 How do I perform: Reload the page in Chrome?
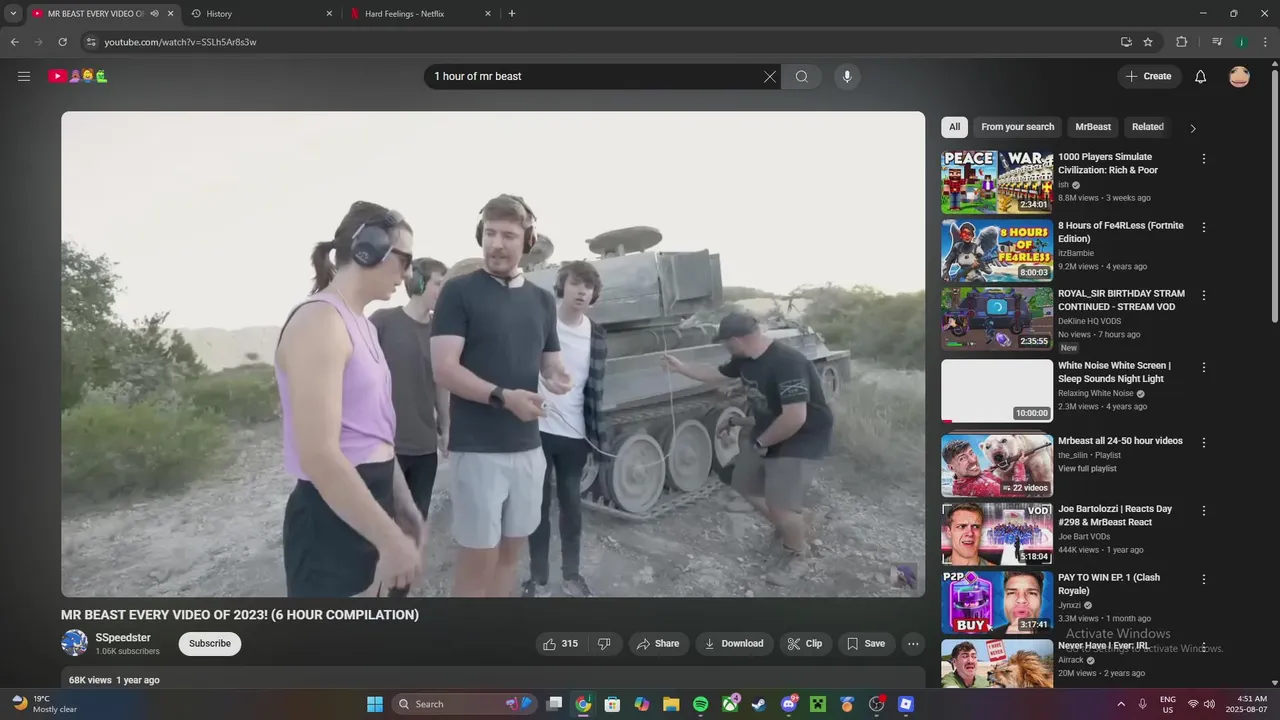(x=62, y=42)
